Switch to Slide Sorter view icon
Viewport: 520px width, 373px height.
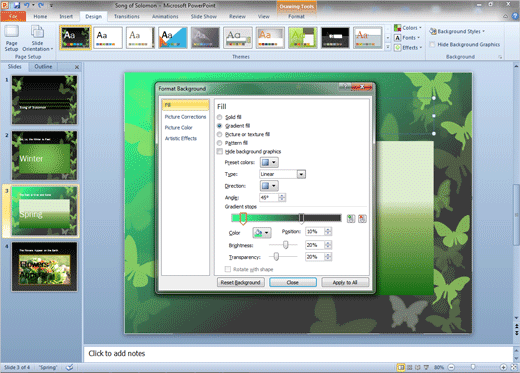[x=410, y=367]
